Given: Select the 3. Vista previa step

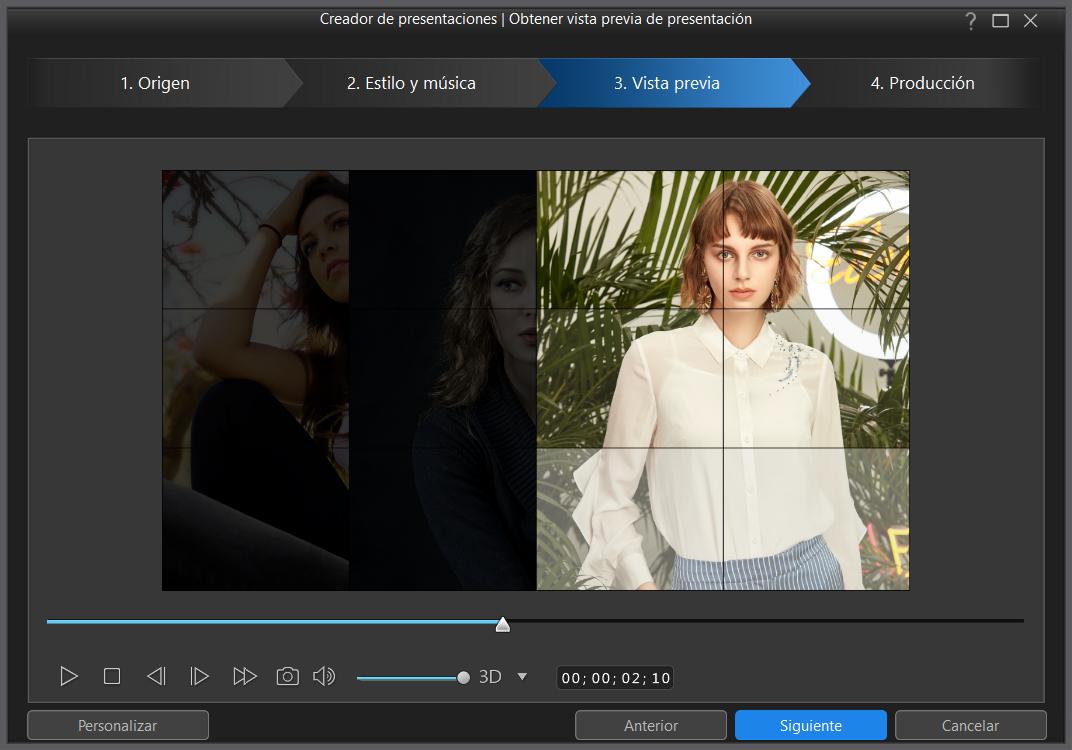Looking at the screenshot, I should (666, 83).
